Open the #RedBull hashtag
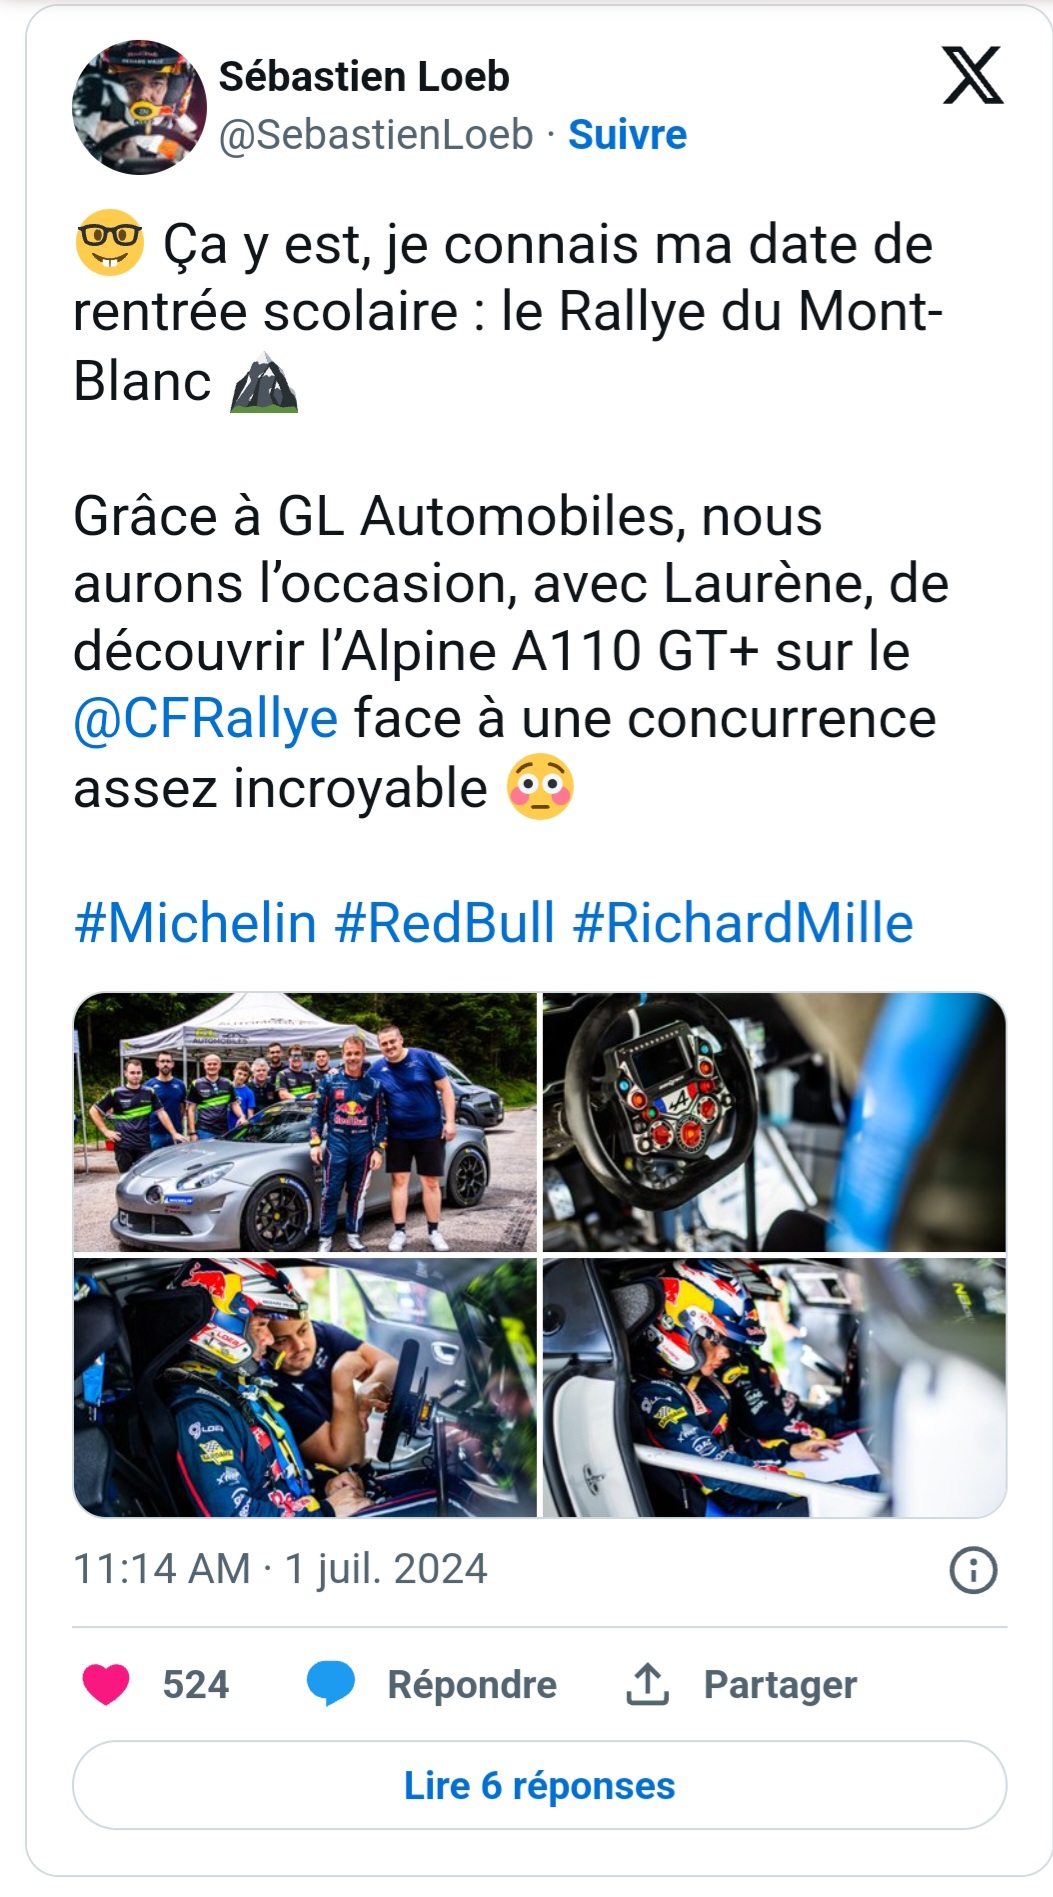The width and height of the screenshot is (1053, 1897). click(x=444, y=923)
